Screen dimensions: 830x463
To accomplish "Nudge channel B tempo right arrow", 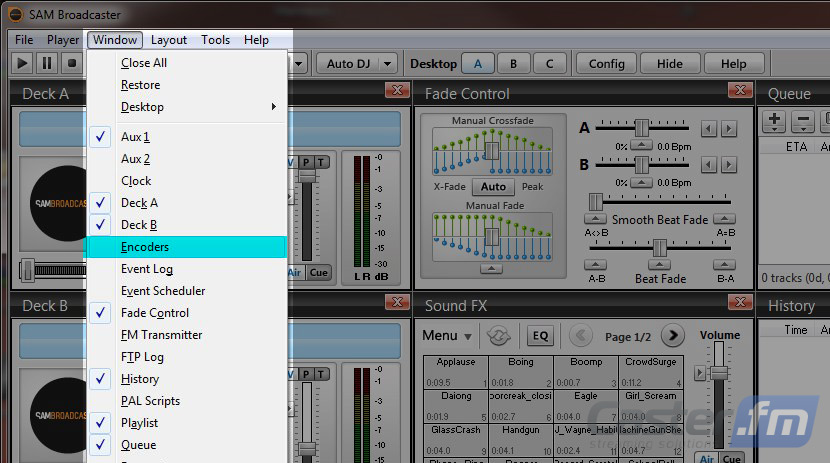I will 729,165.
